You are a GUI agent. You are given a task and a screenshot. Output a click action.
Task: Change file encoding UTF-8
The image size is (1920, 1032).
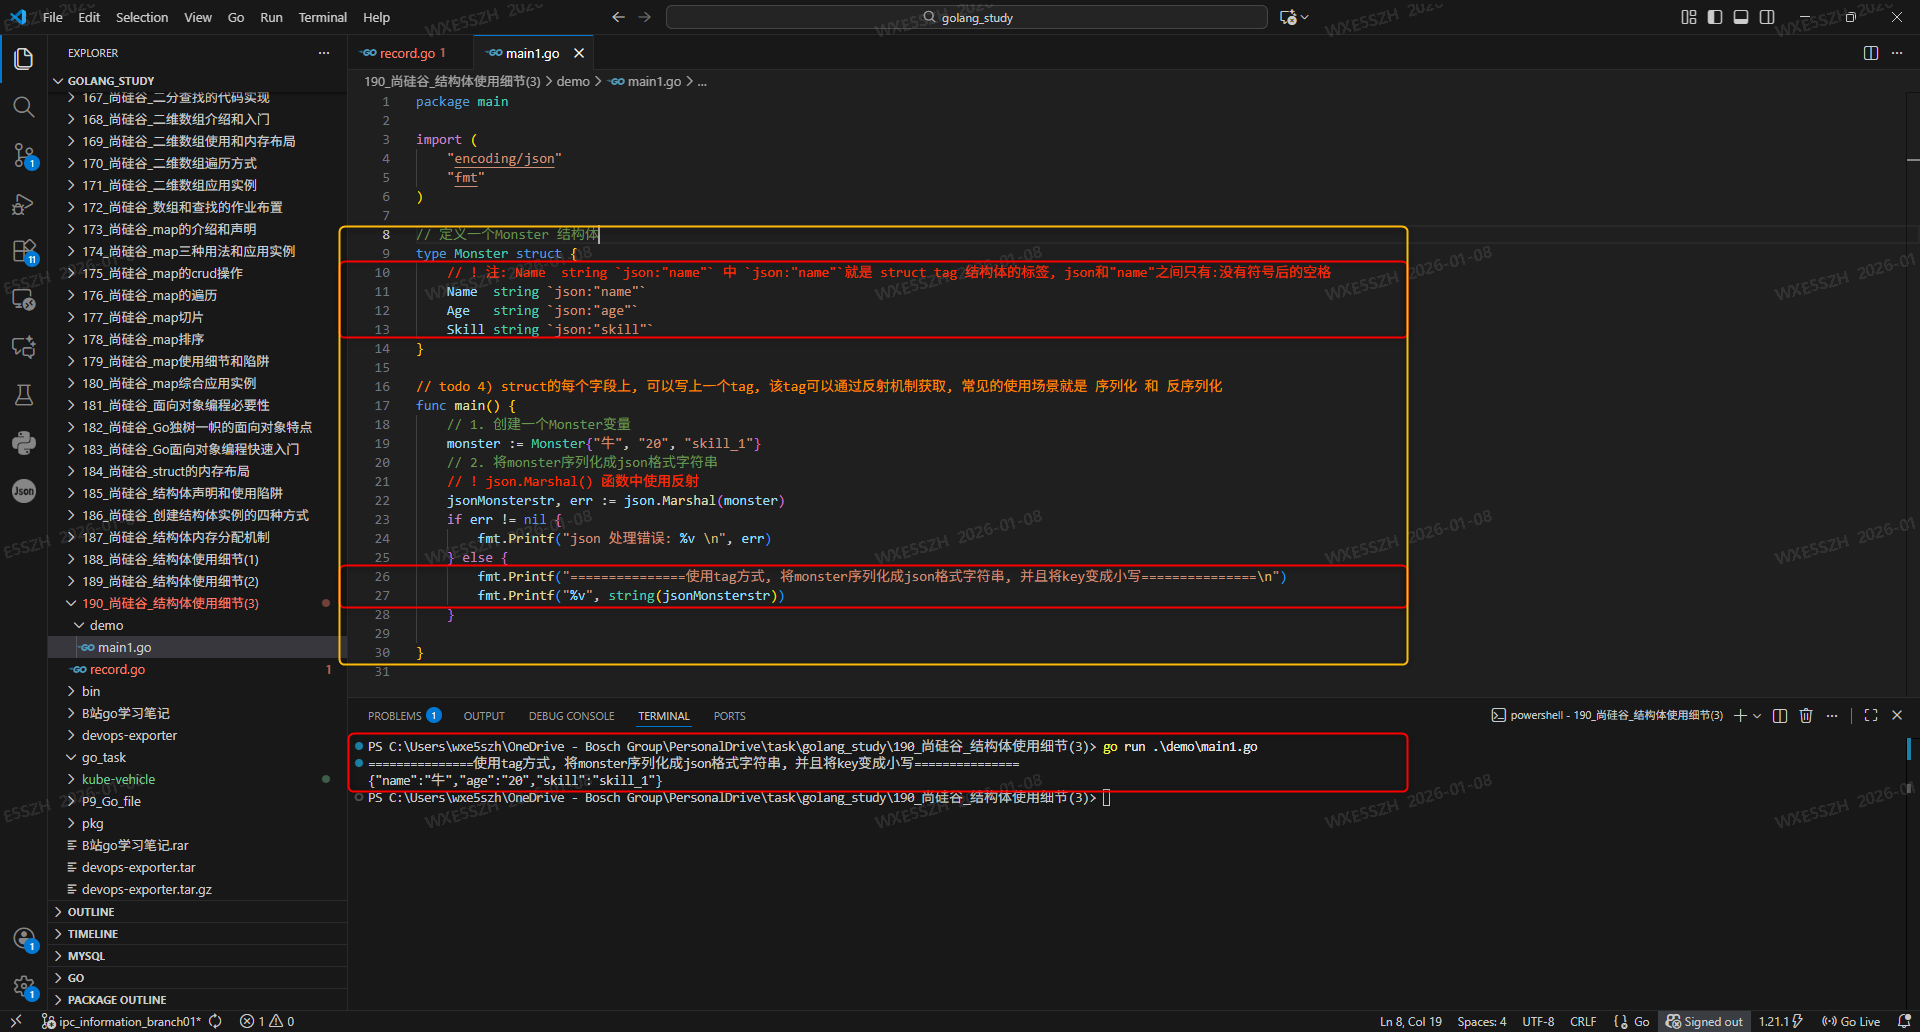coord(1538,1021)
